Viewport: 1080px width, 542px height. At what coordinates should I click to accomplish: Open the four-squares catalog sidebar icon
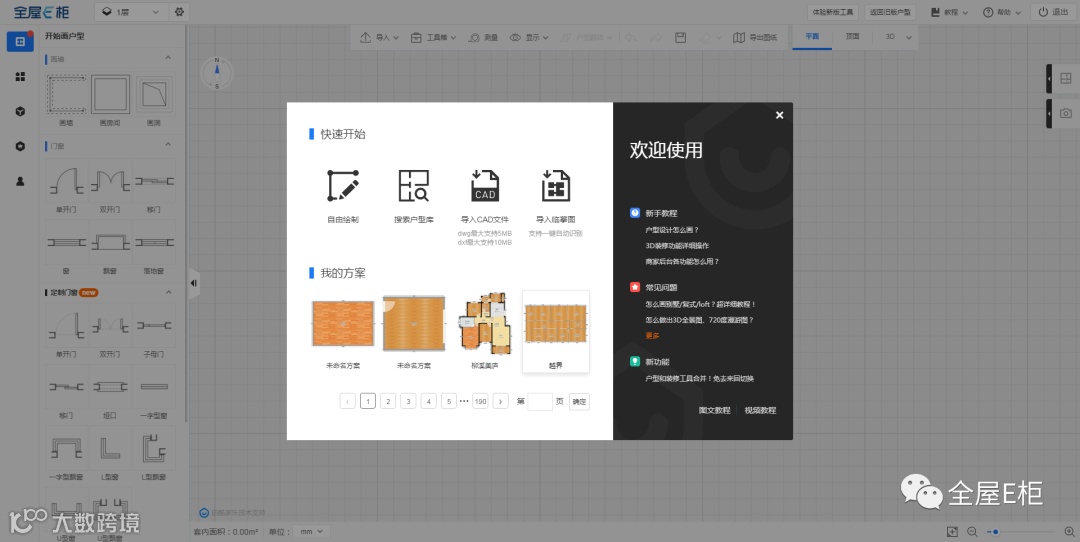tap(20, 77)
